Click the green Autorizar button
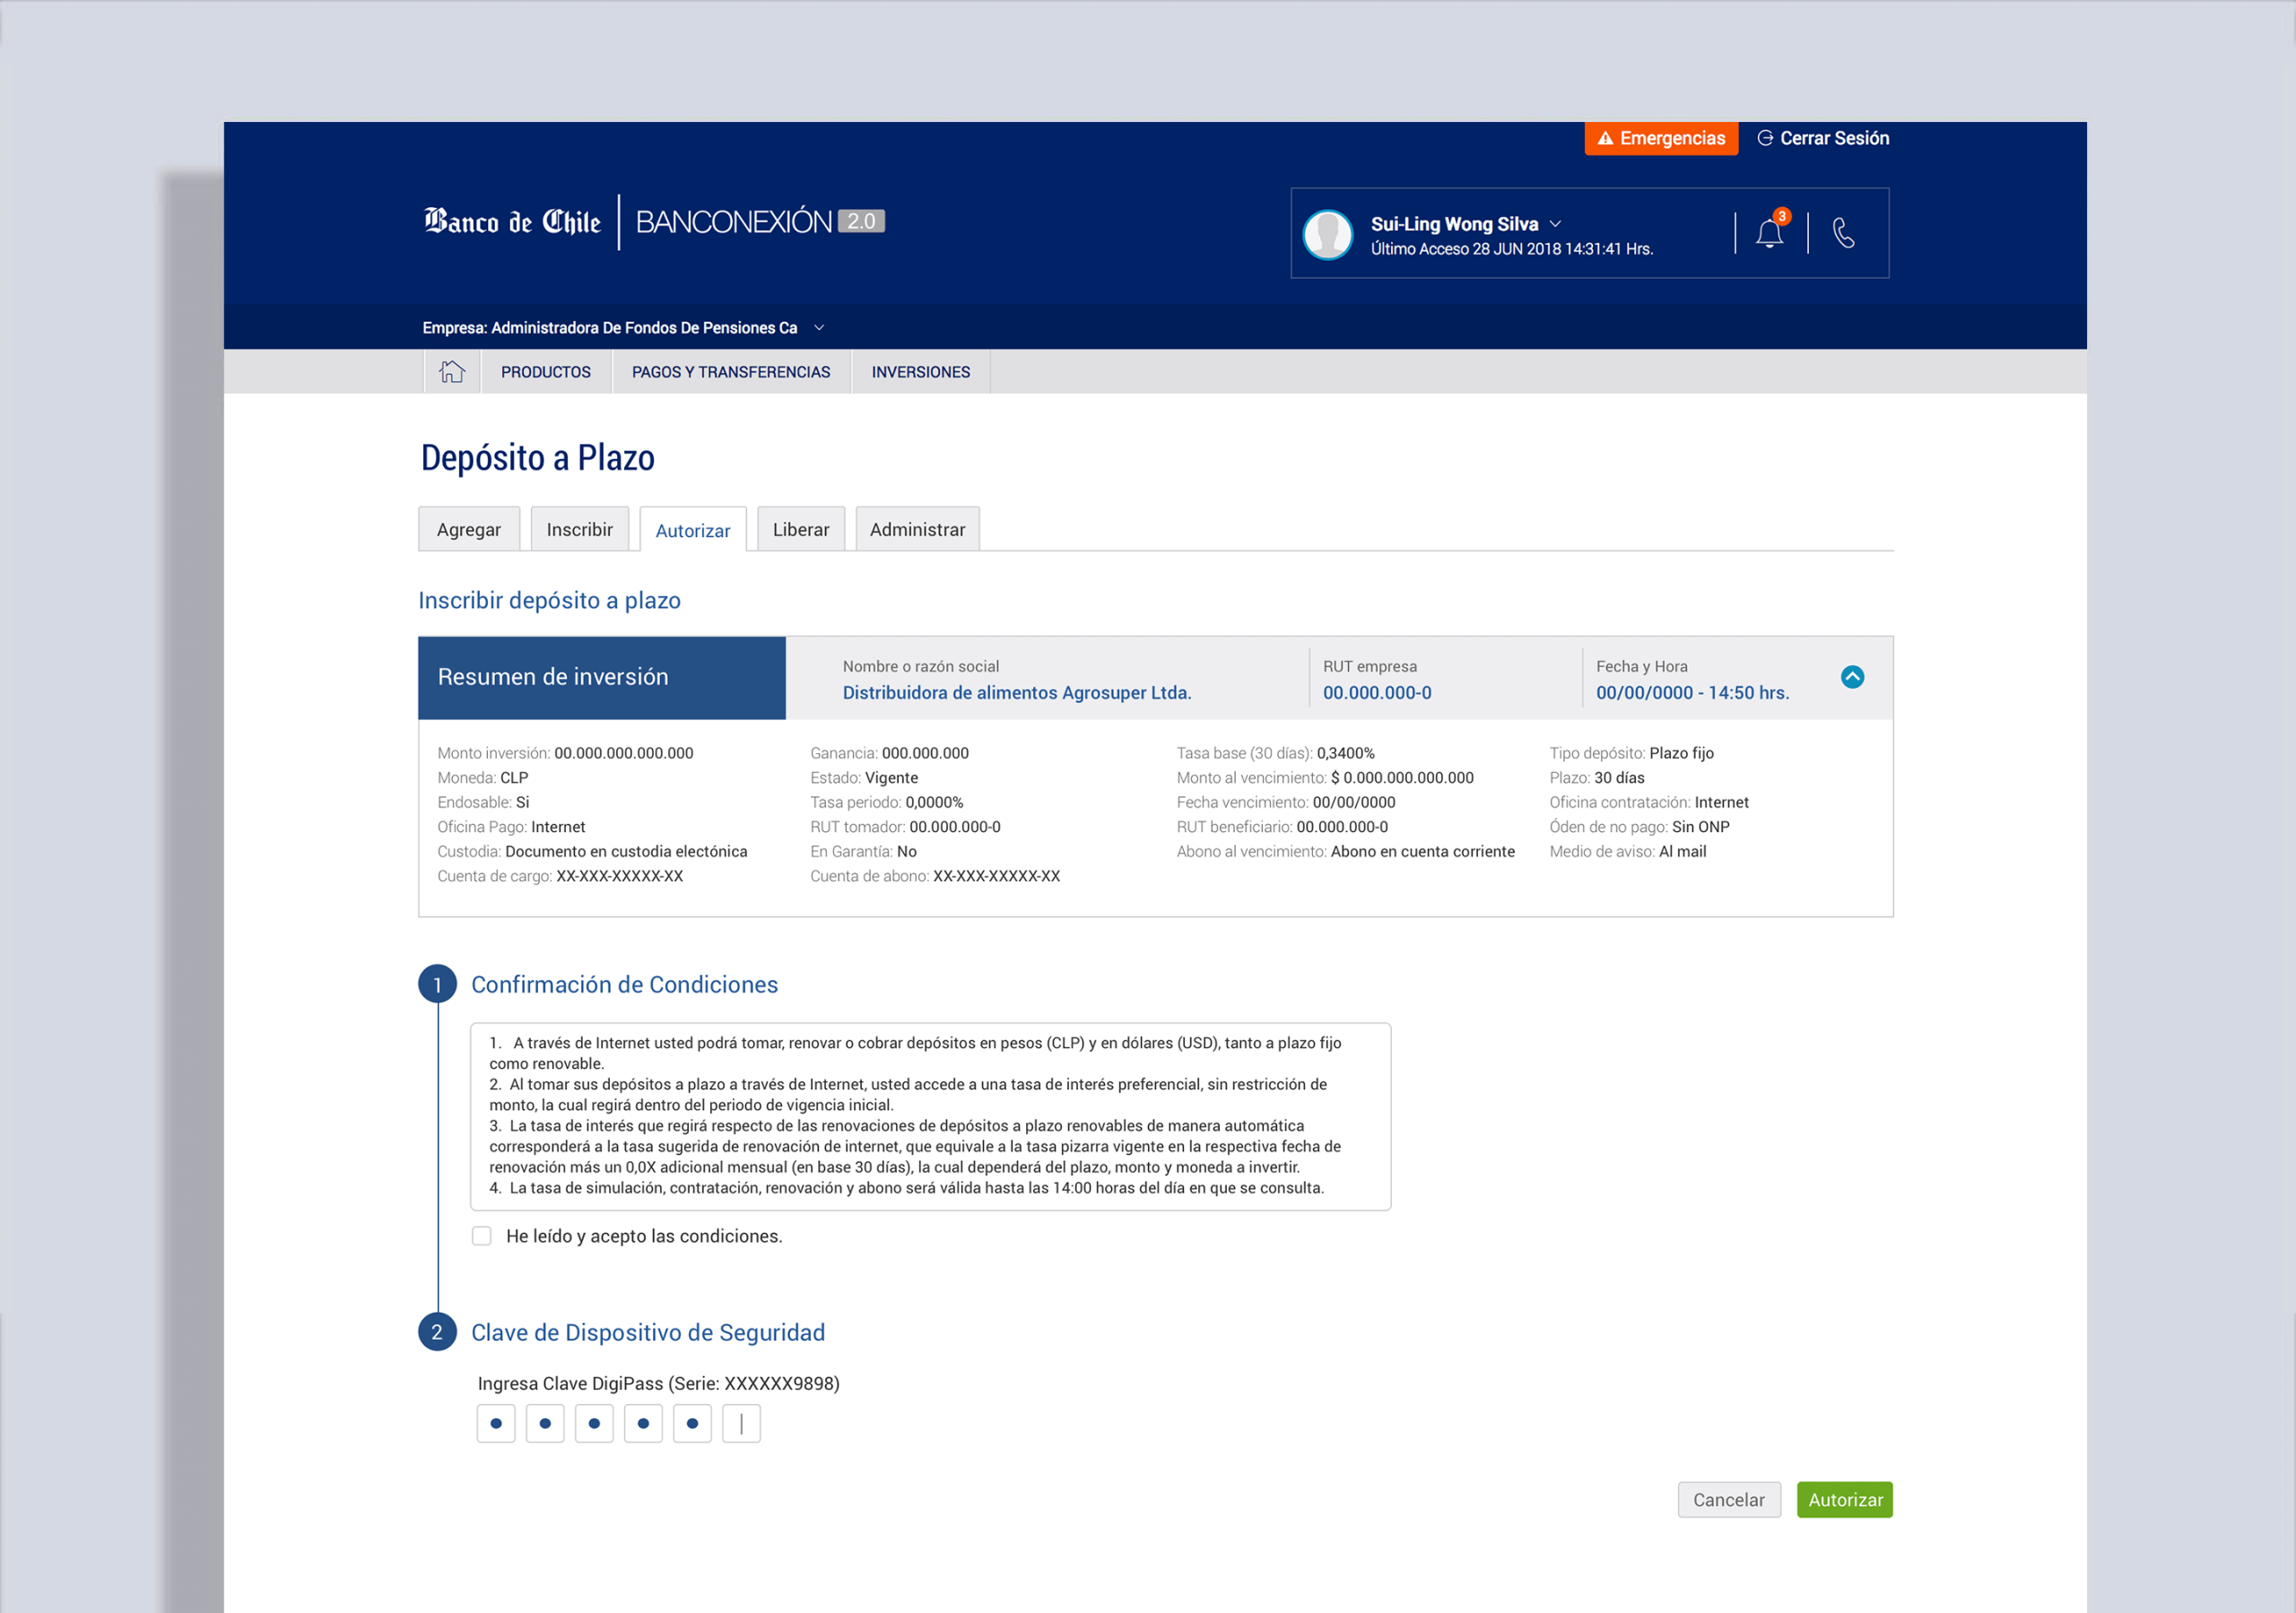This screenshot has width=2296, height=1613. point(1845,1499)
